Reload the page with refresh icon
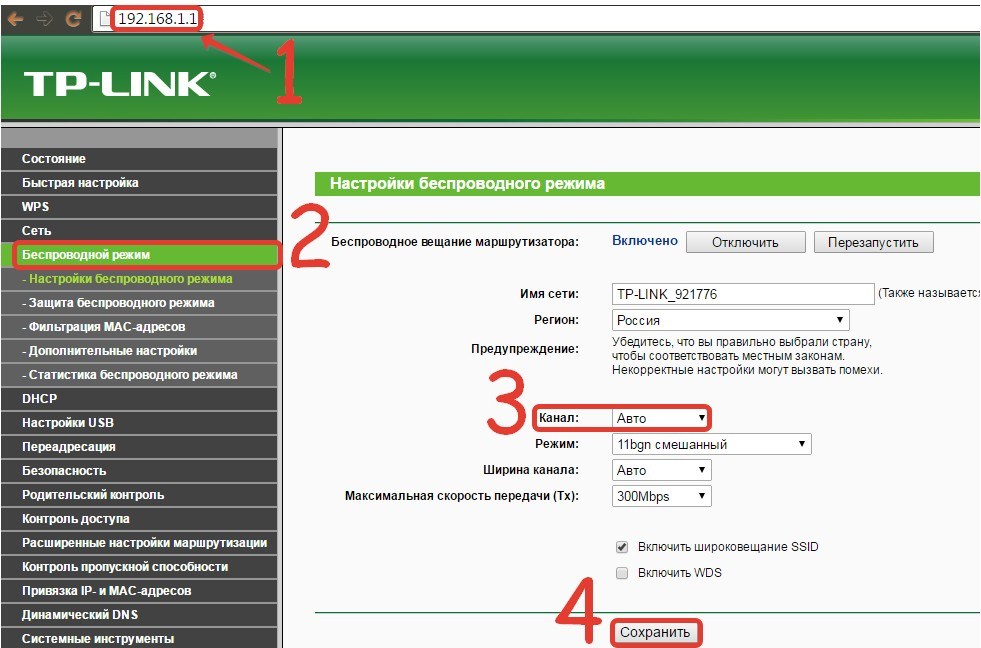Image resolution: width=981 pixels, height=648 pixels. [x=73, y=19]
